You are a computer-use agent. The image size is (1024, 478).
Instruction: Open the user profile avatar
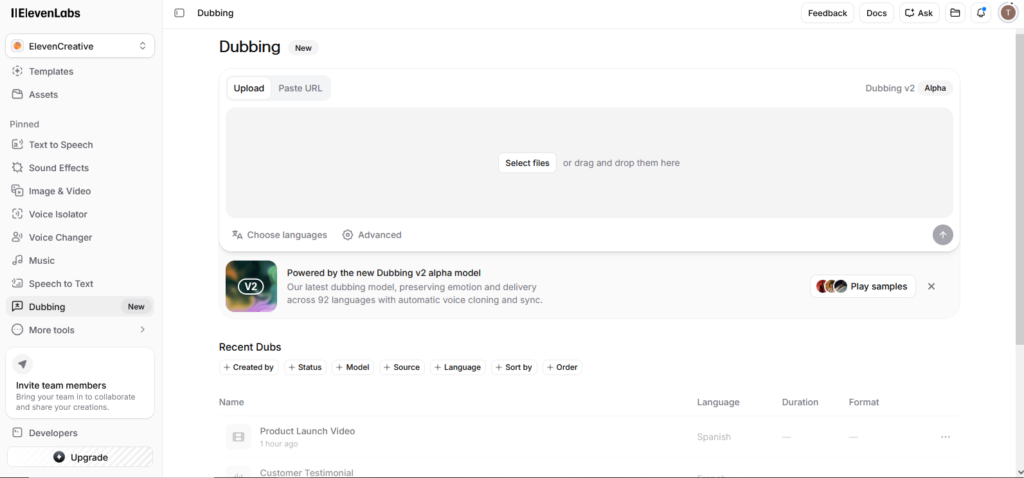[1008, 13]
